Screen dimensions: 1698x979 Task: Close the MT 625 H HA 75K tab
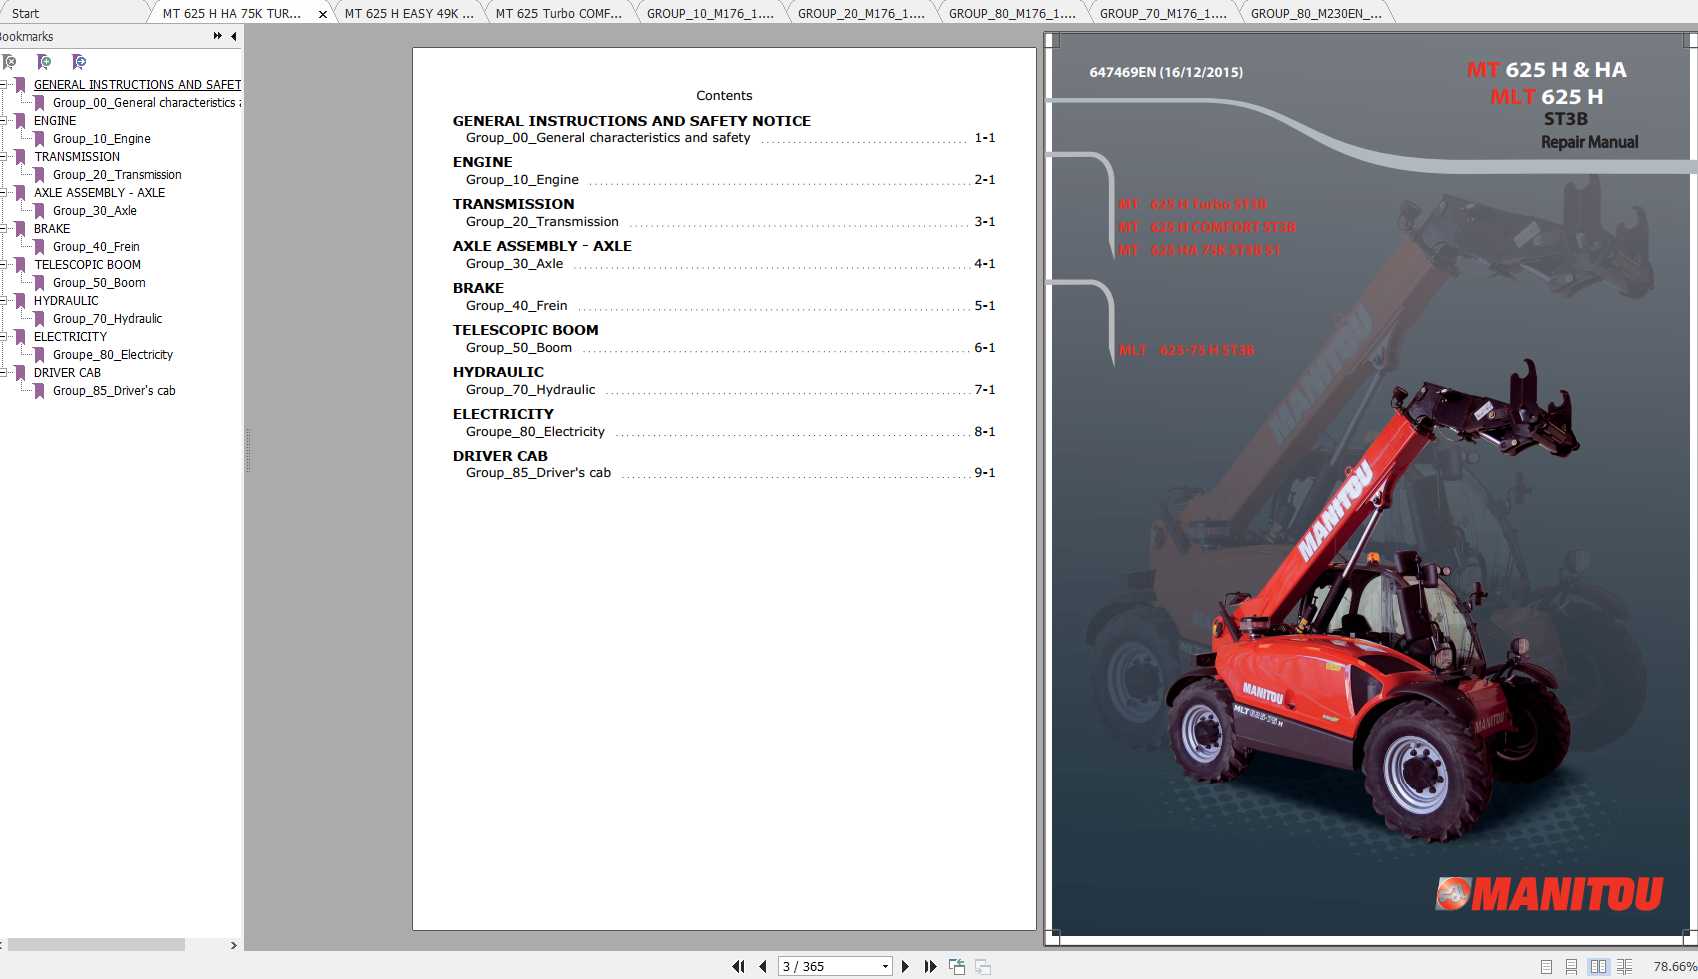(322, 14)
